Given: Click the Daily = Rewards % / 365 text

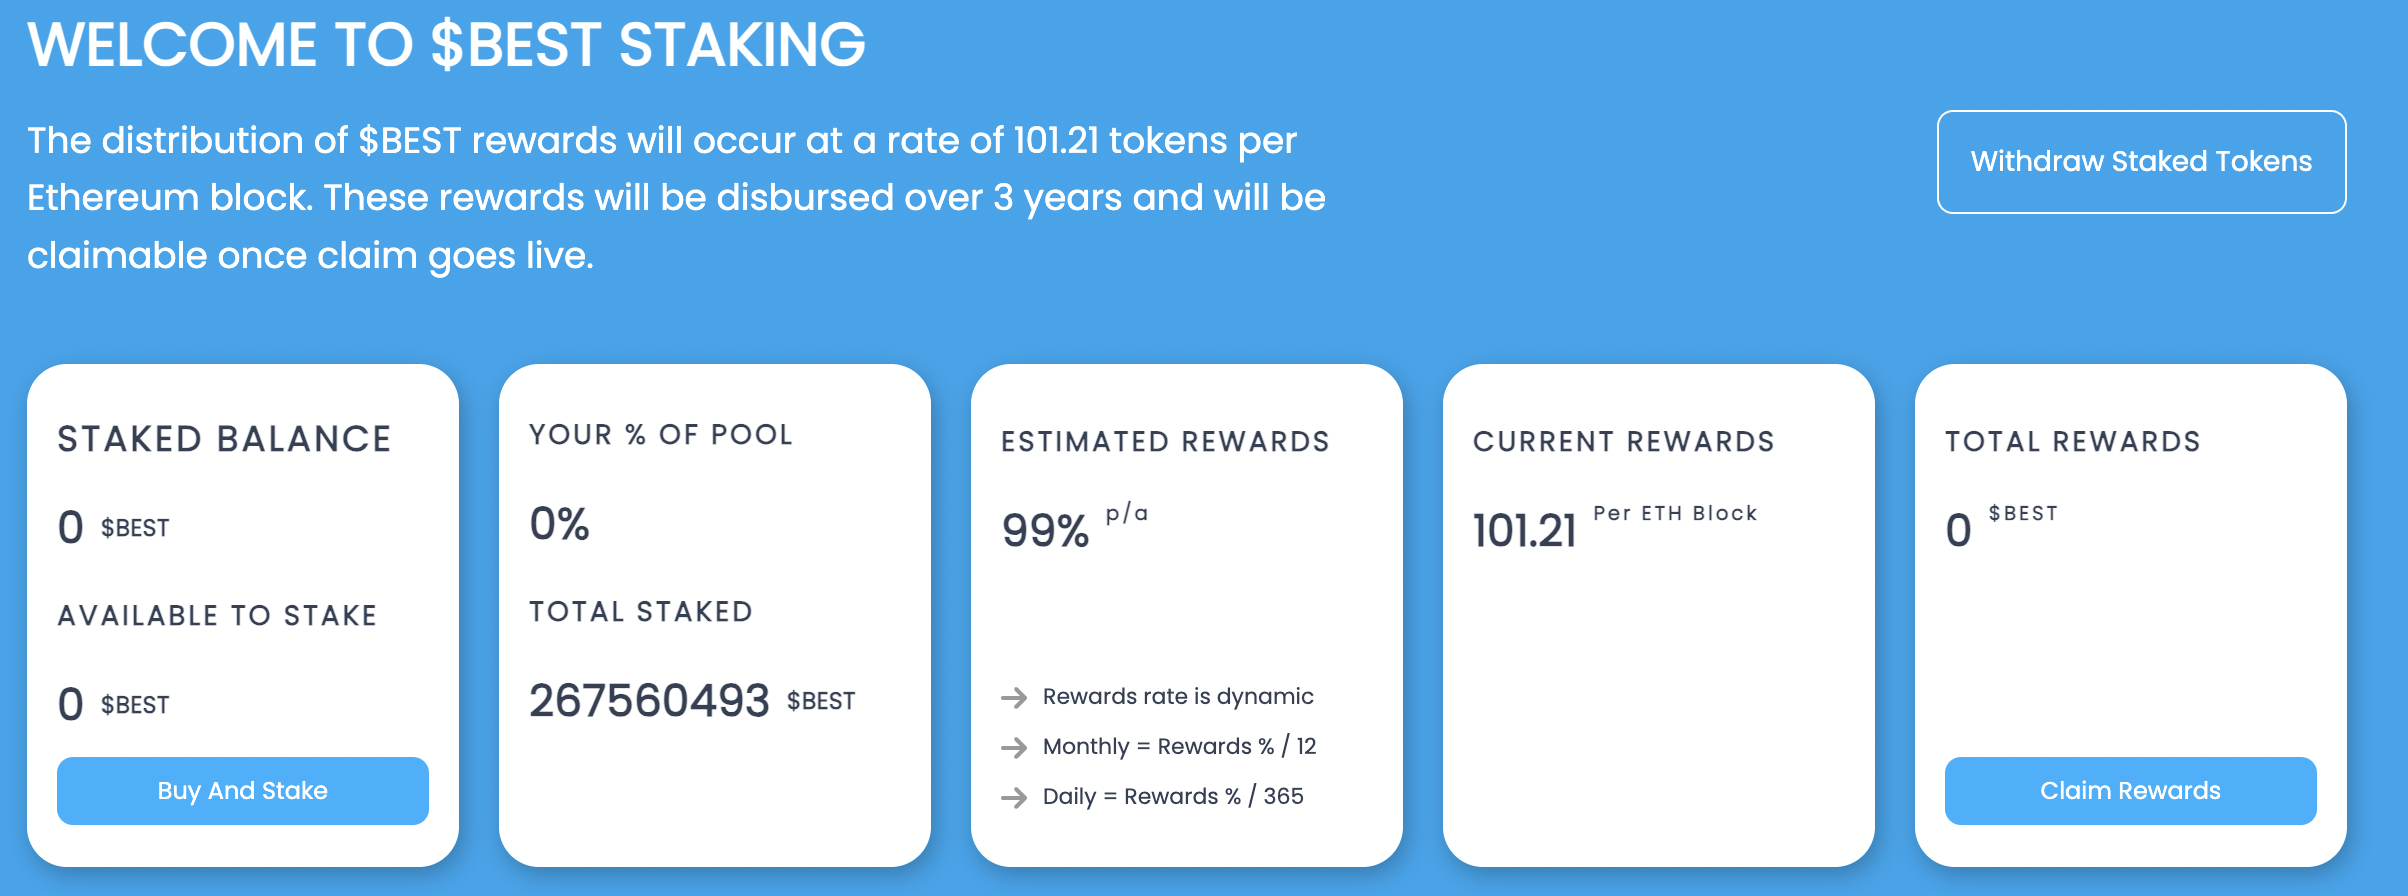Looking at the screenshot, I should [1173, 796].
